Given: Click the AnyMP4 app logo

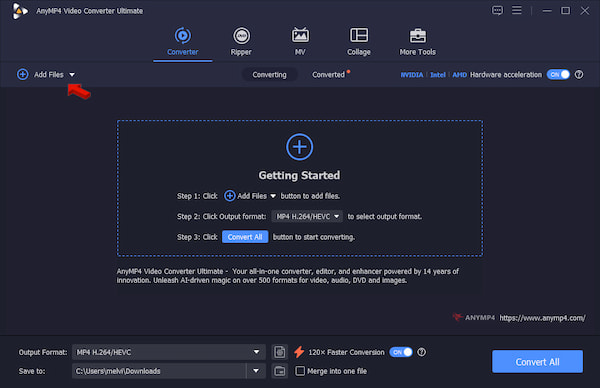Looking at the screenshot, I should pos(20,11).
